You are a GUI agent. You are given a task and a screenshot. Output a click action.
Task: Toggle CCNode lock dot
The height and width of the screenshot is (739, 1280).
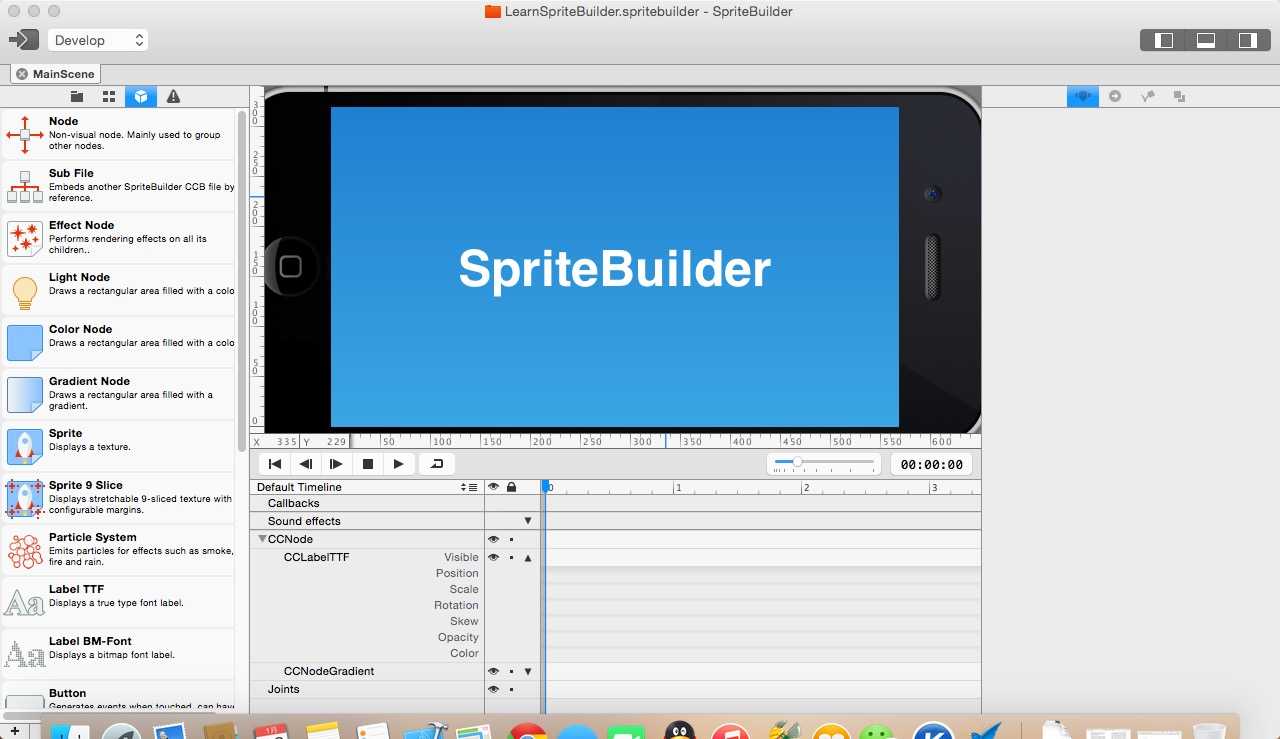tap(511, 539)
